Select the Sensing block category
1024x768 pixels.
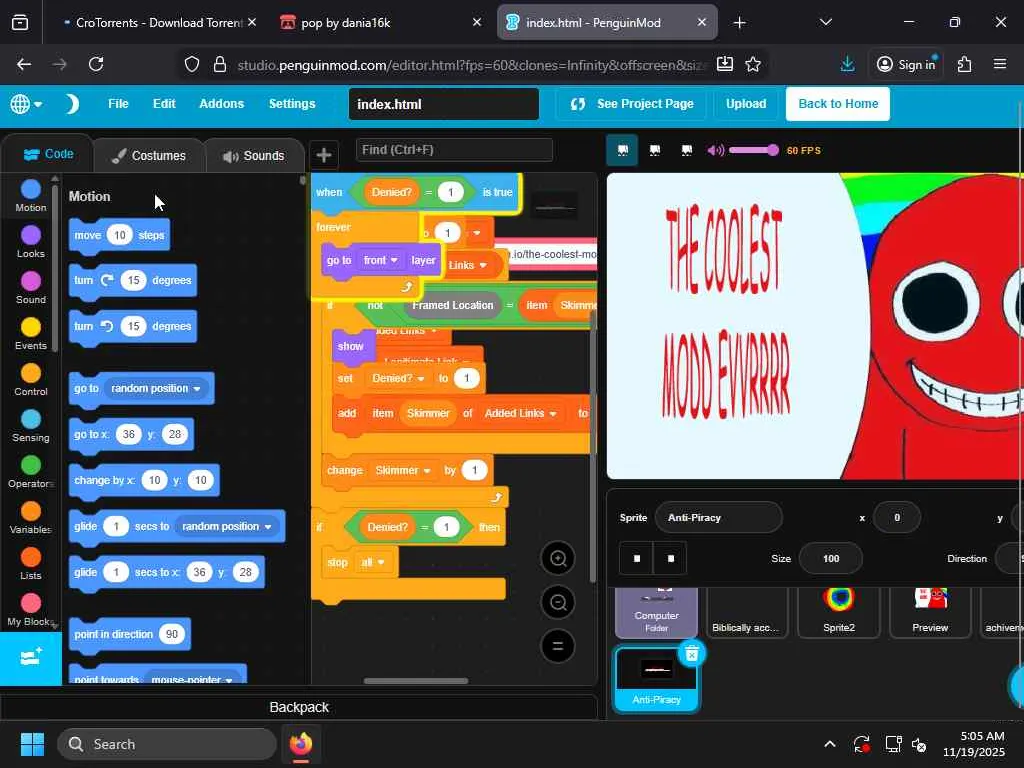coord(31,426)
